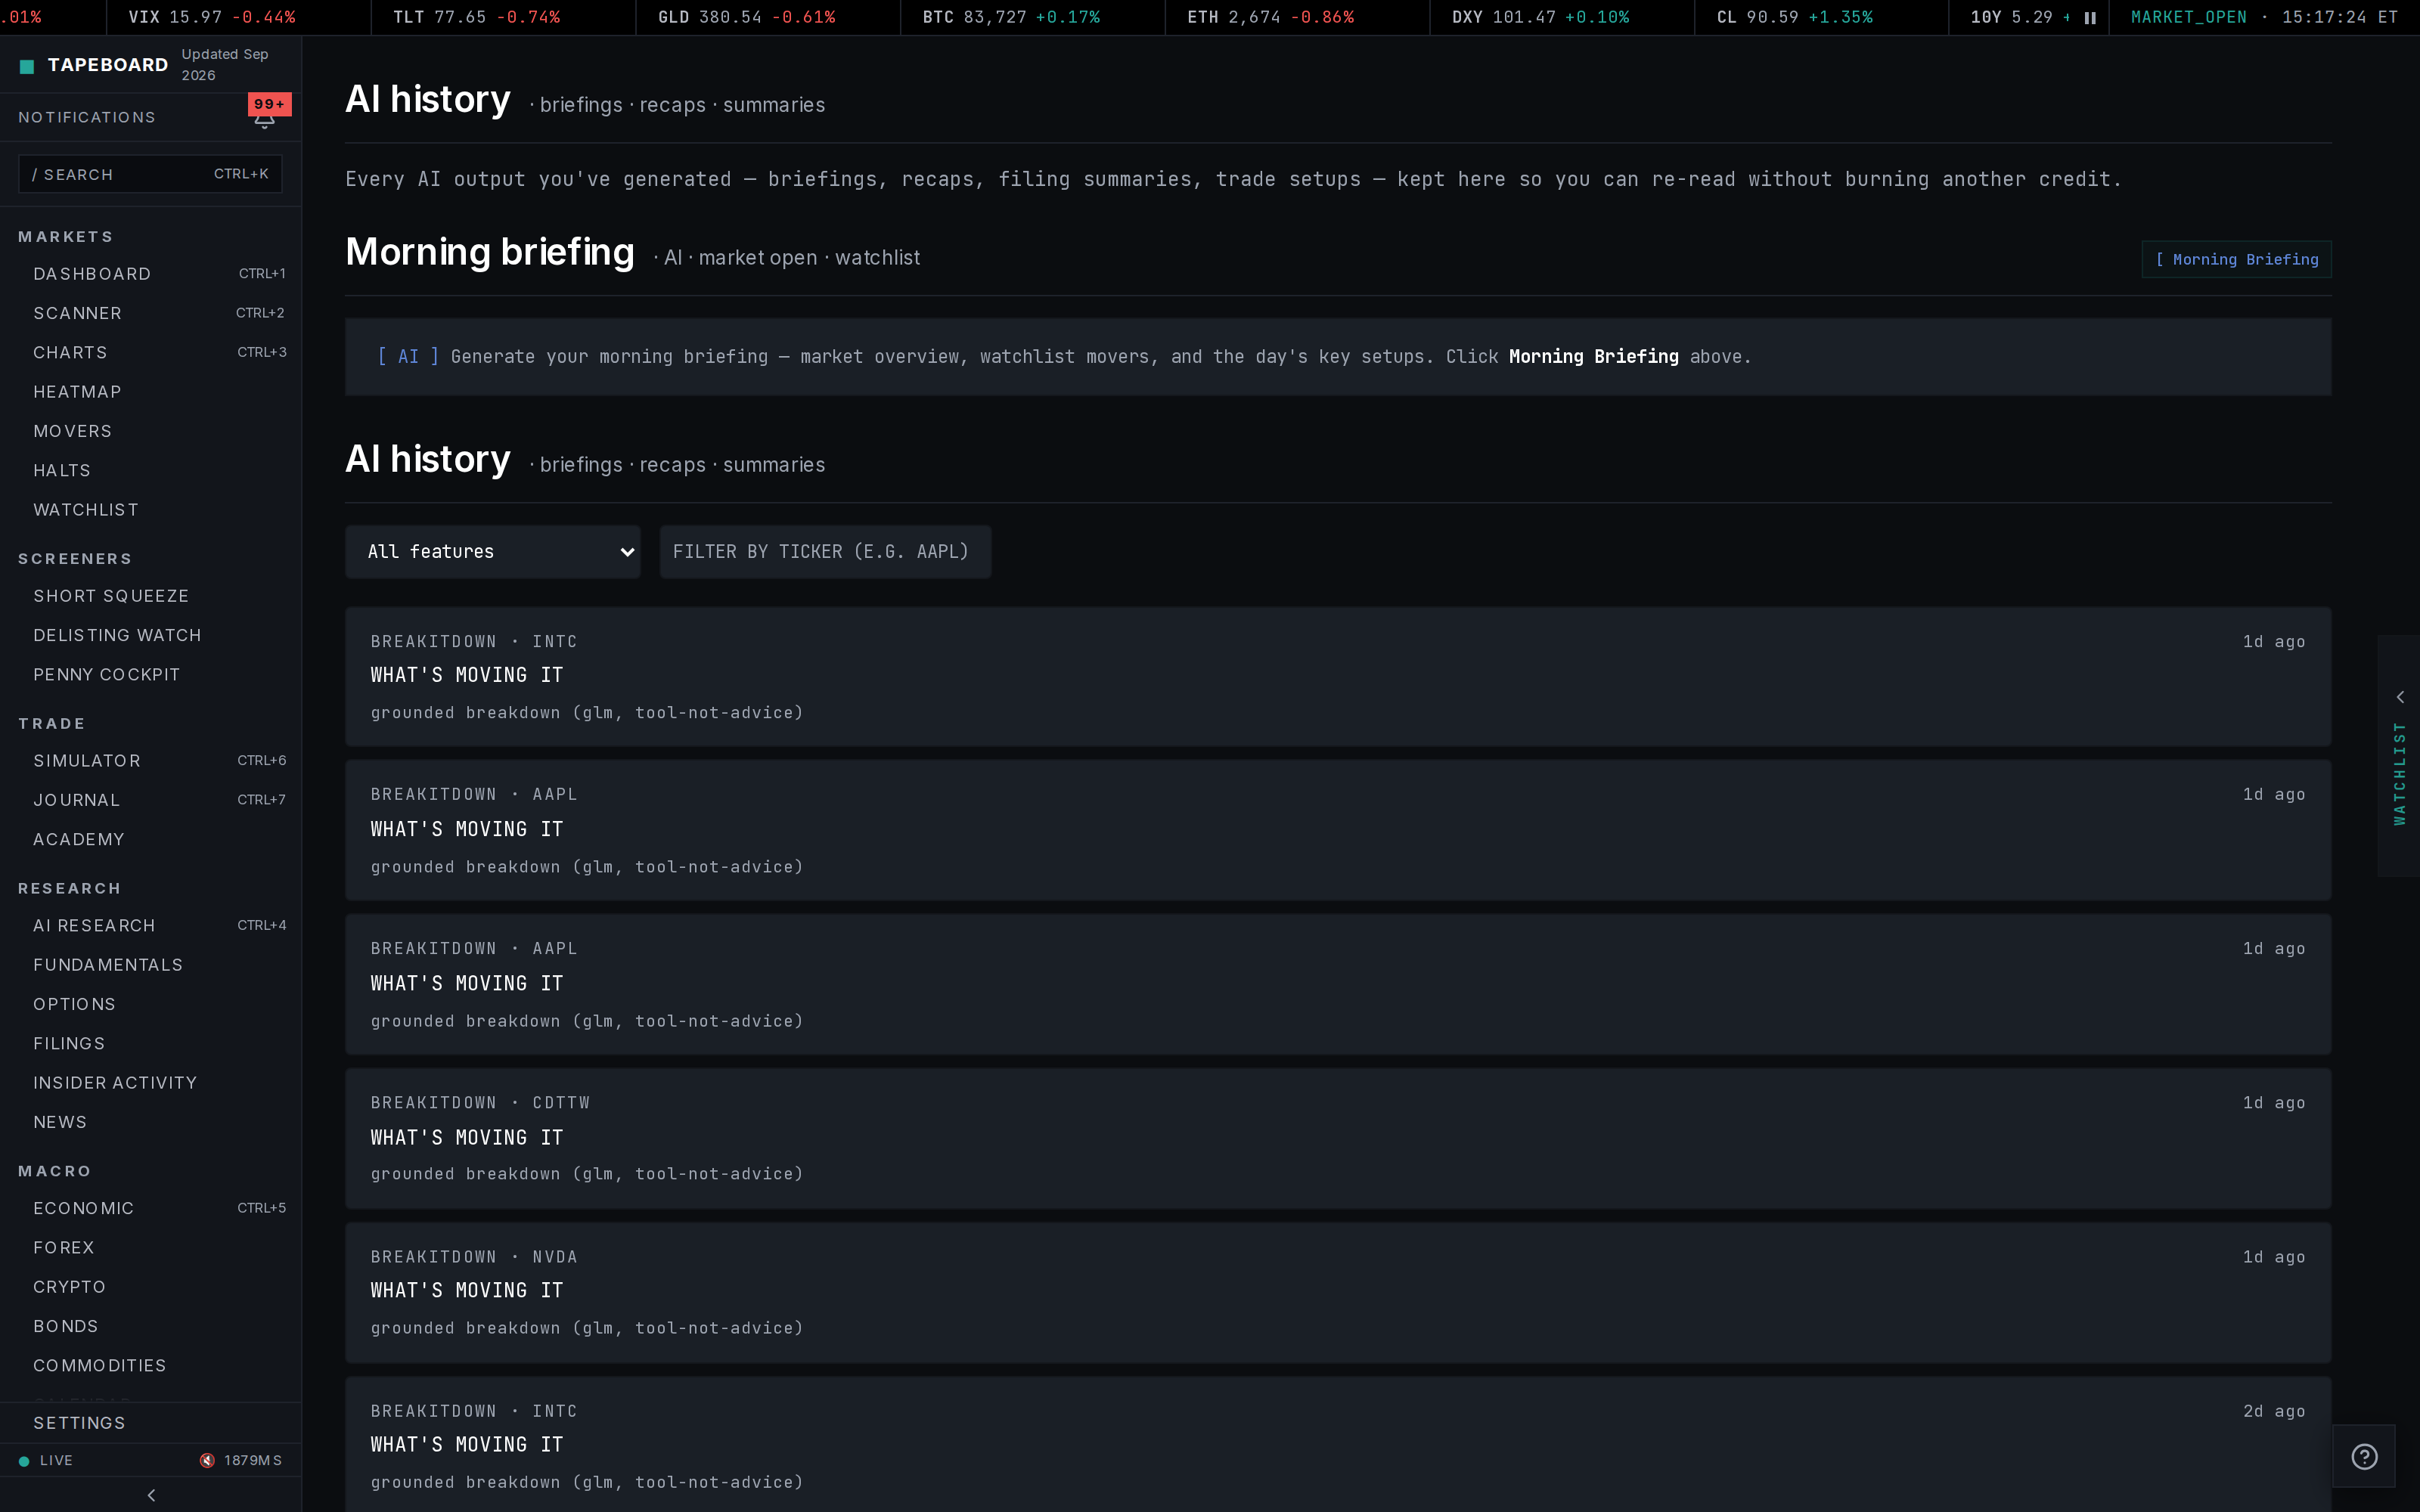Open Settings in the sidebar

pyautogui.click(x=151, y=1423)
